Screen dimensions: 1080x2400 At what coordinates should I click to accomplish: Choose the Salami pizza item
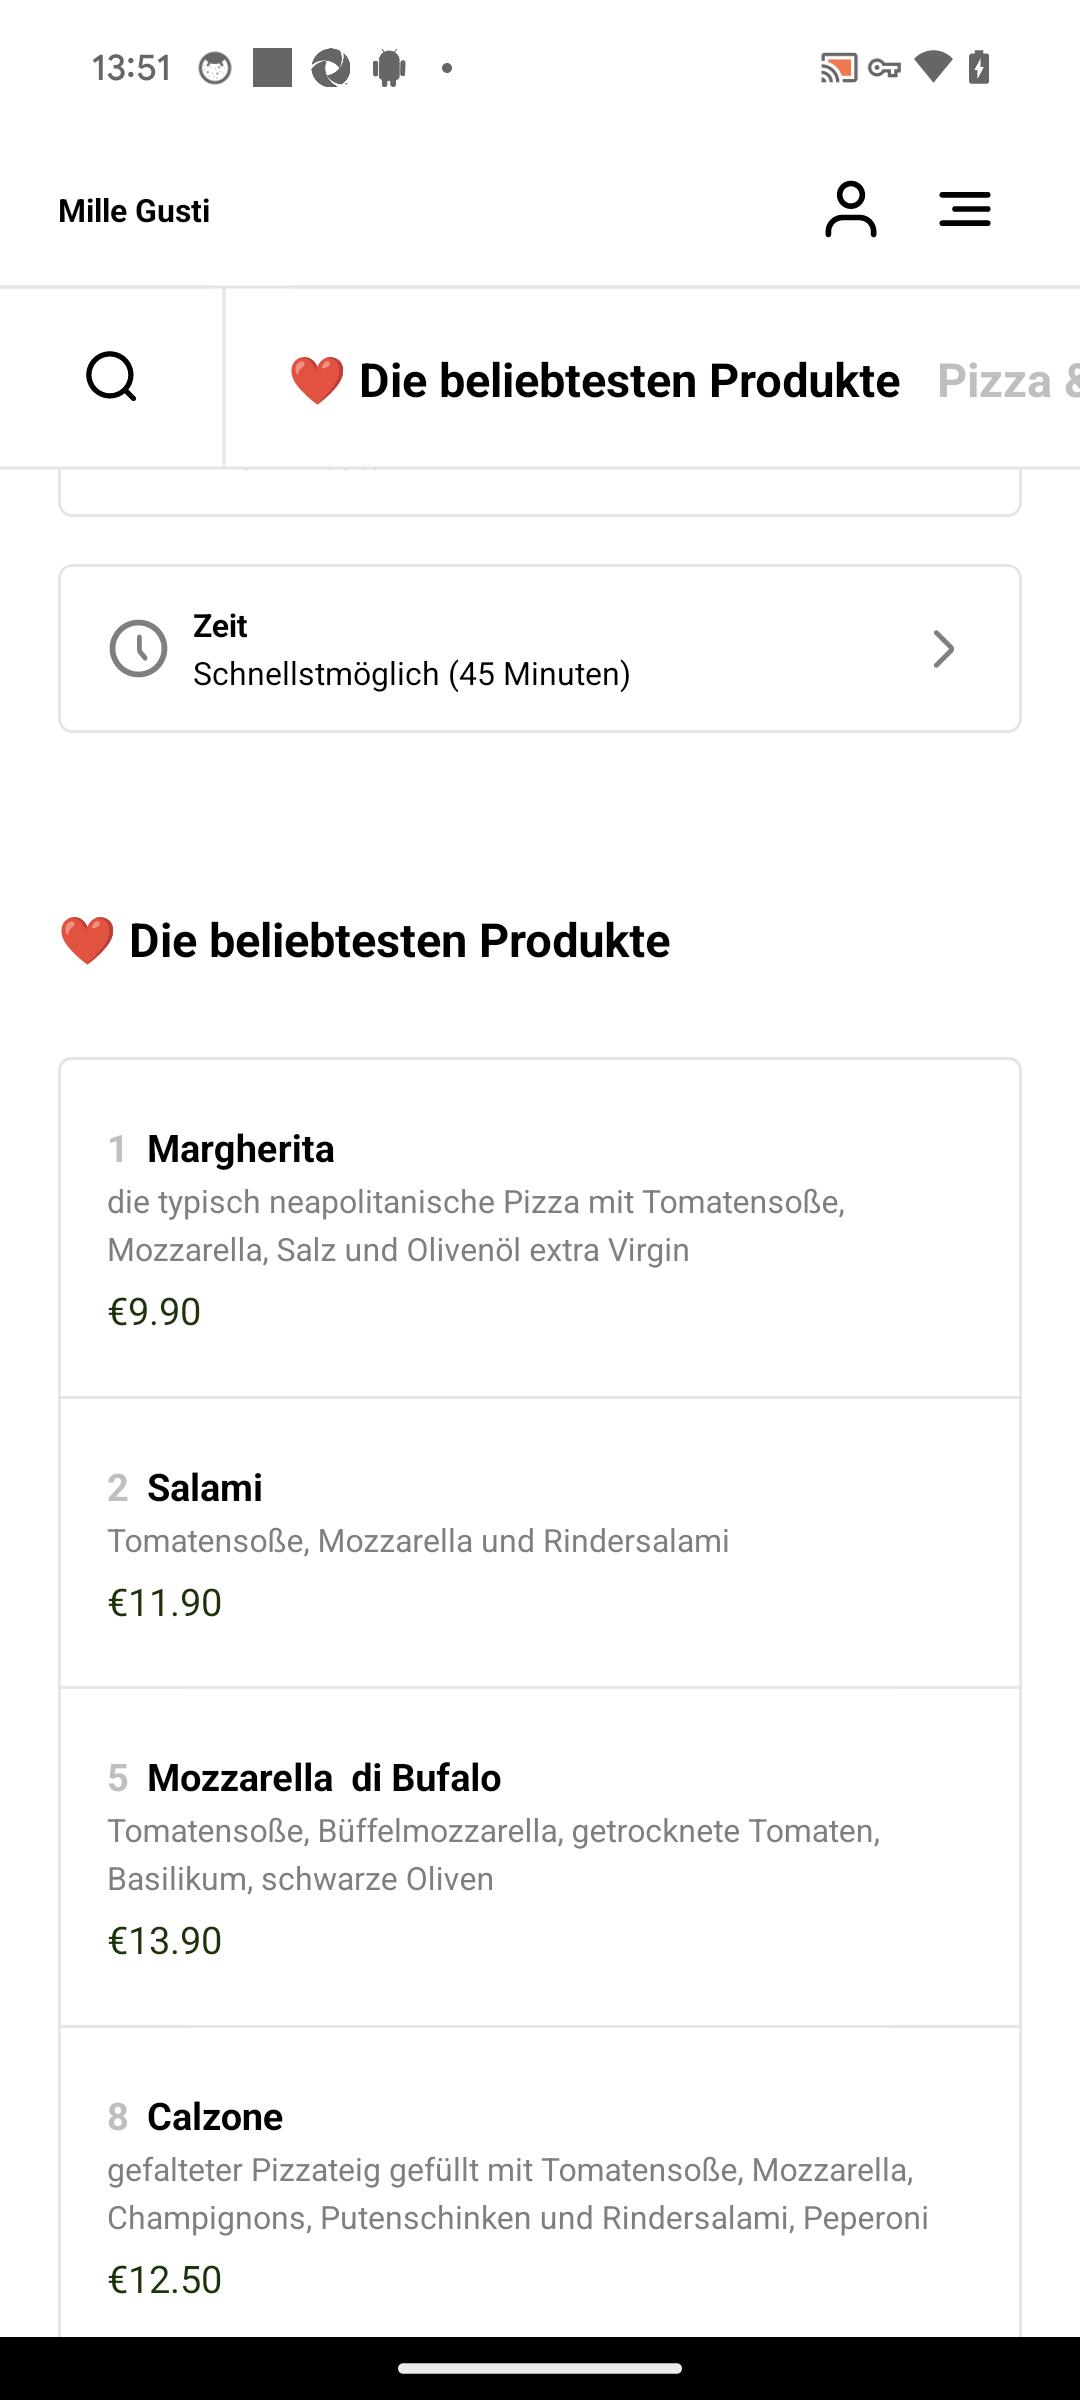point(540,1543)
